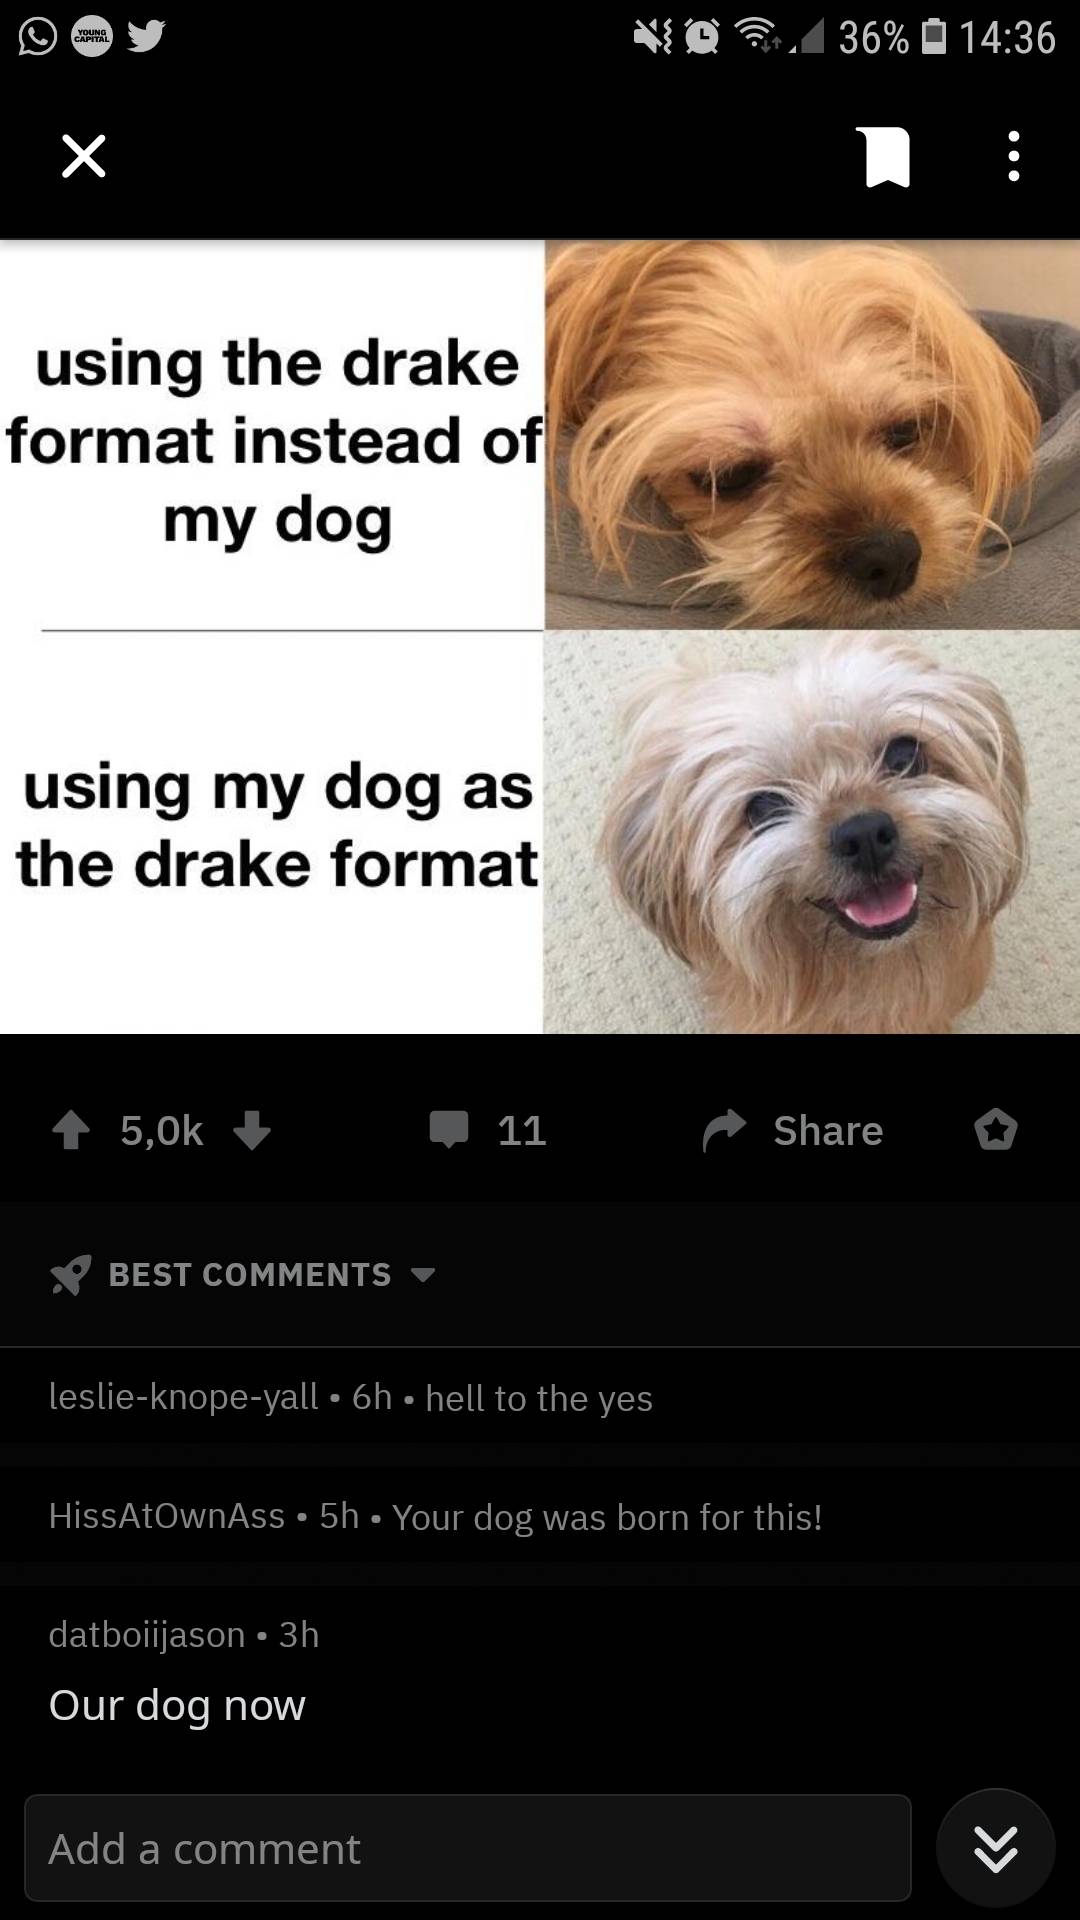Tap the rocket icon beside Best Comments

70,1274
